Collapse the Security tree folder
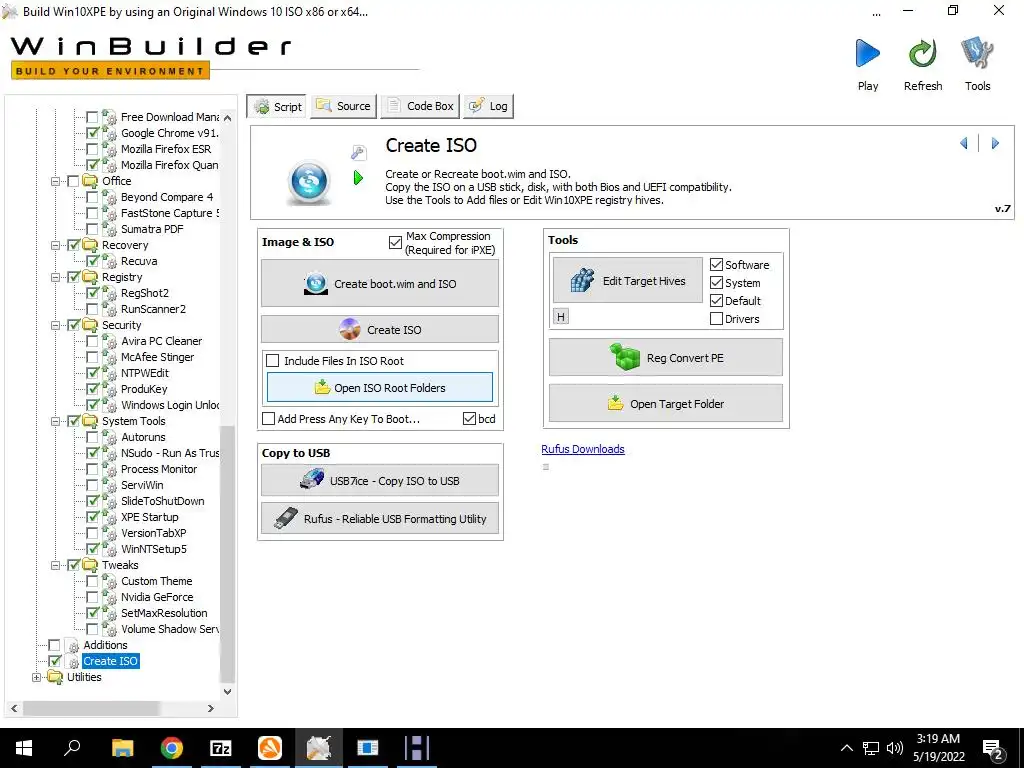Viewport: 1024px width, 768px height. click(x=56, y=325)
